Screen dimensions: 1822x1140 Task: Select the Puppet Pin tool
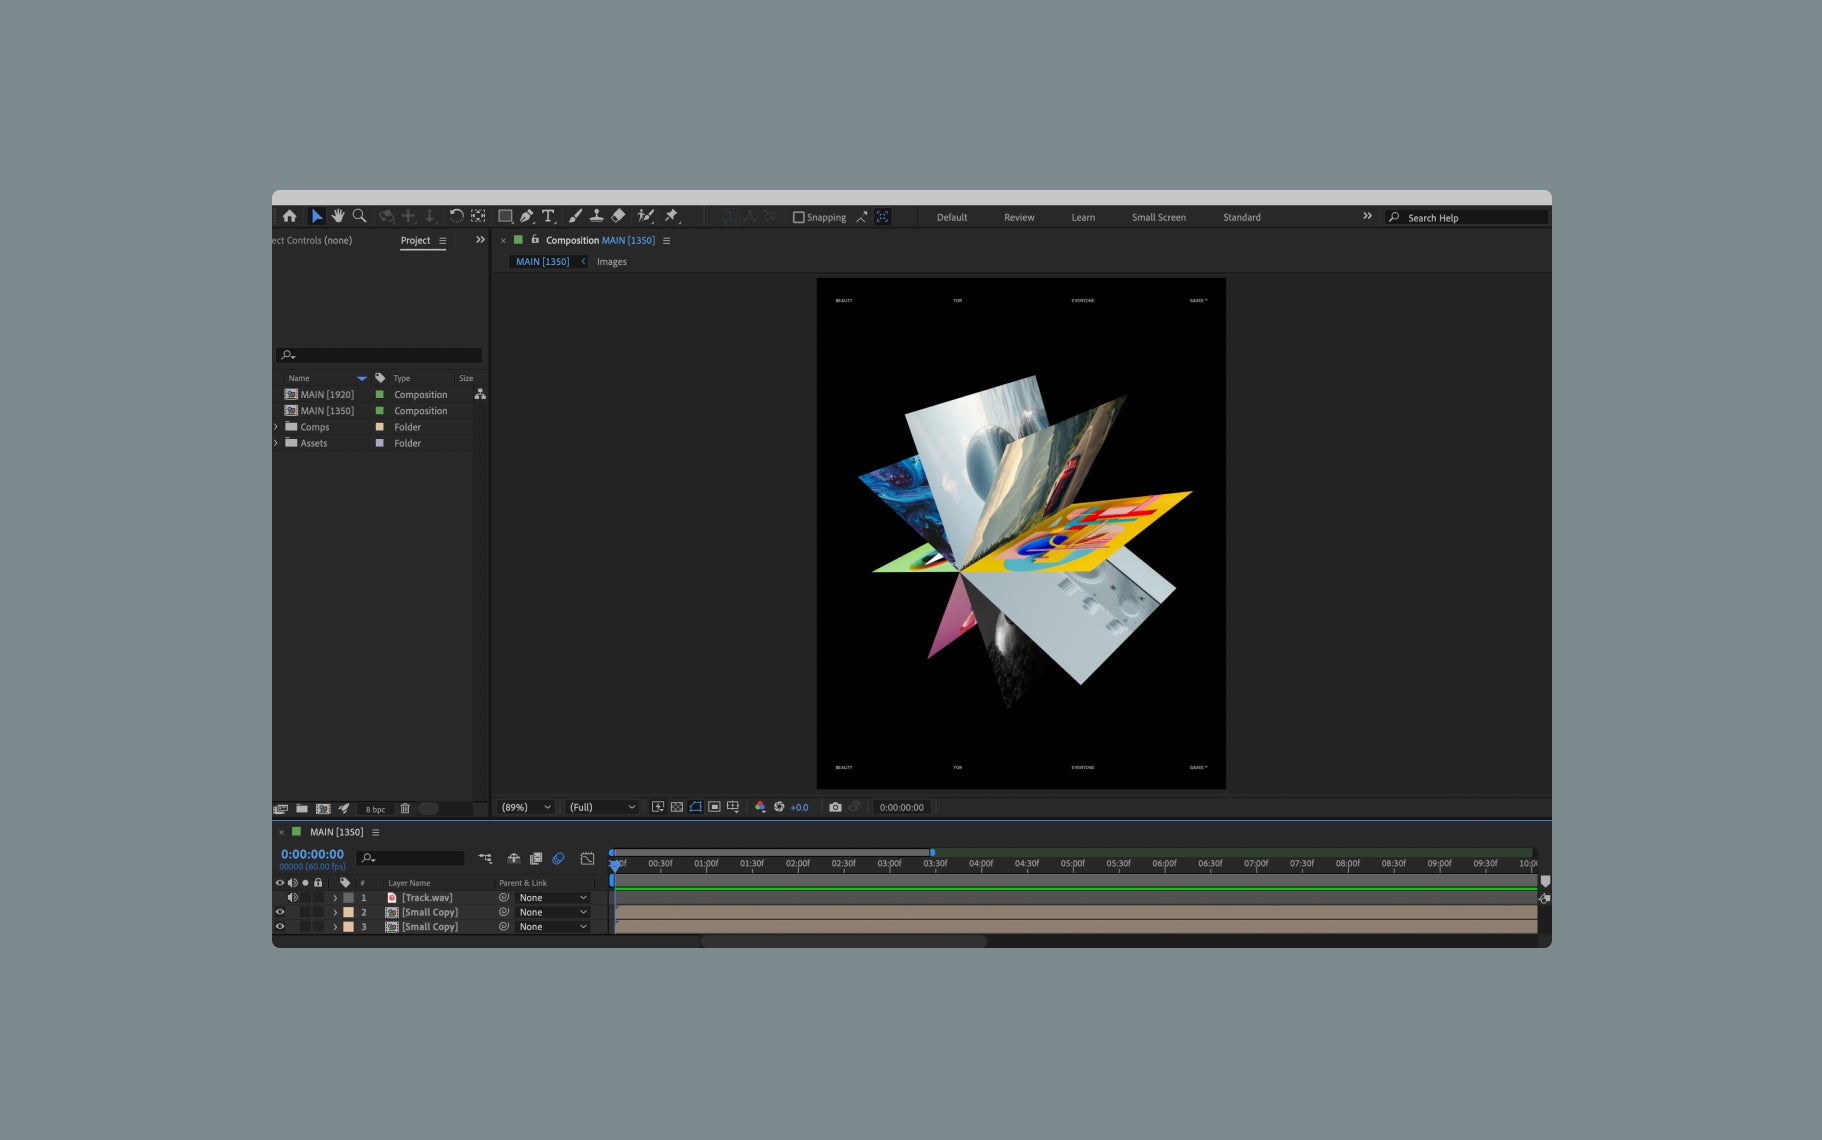click(x=672, y=216)
